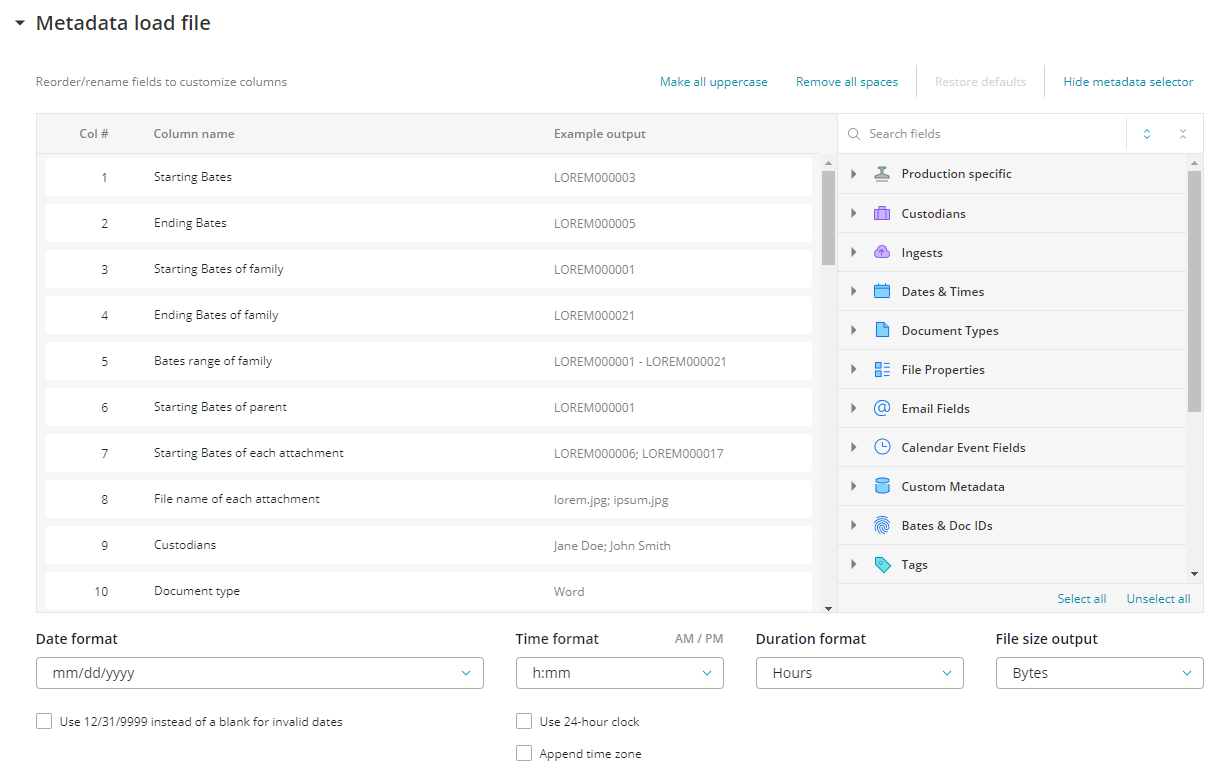Click Make all uppercase link

tap(714, 82)
